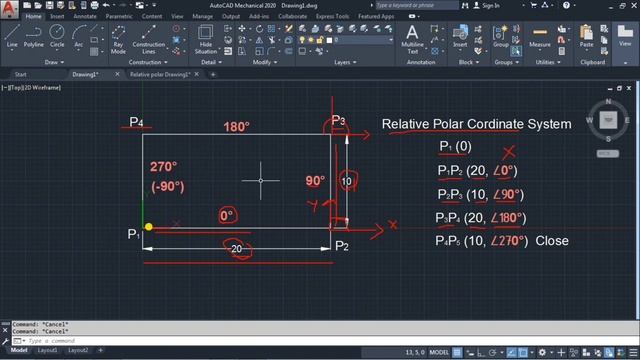The width and height of the screenshot is (640, 360).
Task: Click the layer color swatch in Layers panel
Action: pyautogui.click(x=329, y=40)
